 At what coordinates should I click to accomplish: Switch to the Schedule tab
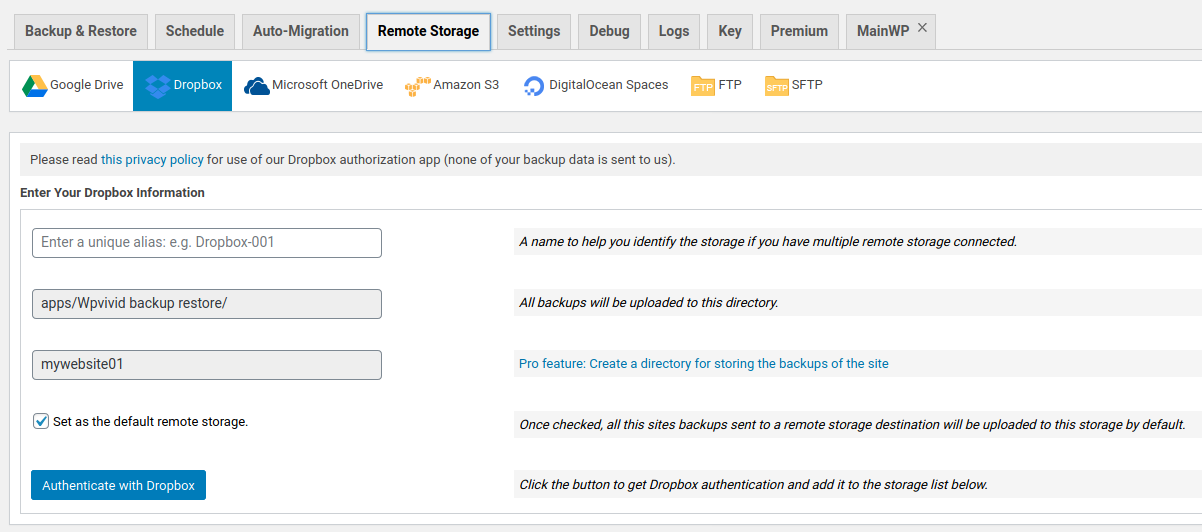click(195, 31)
